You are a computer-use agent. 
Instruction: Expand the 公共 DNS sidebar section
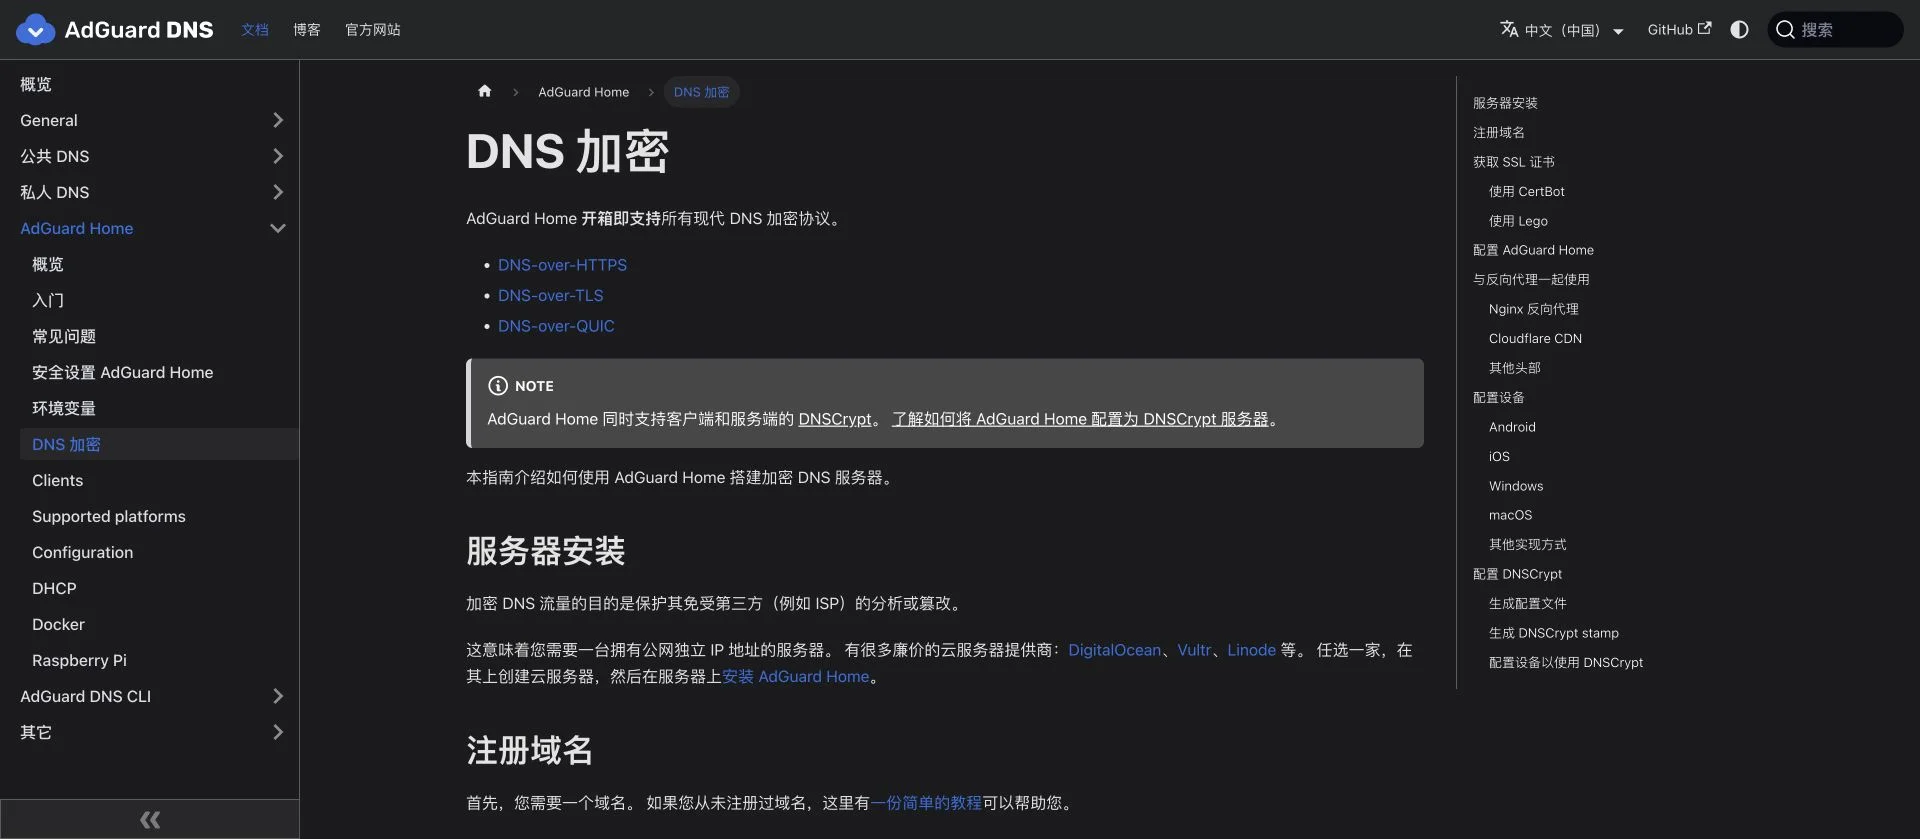(278, 156)
